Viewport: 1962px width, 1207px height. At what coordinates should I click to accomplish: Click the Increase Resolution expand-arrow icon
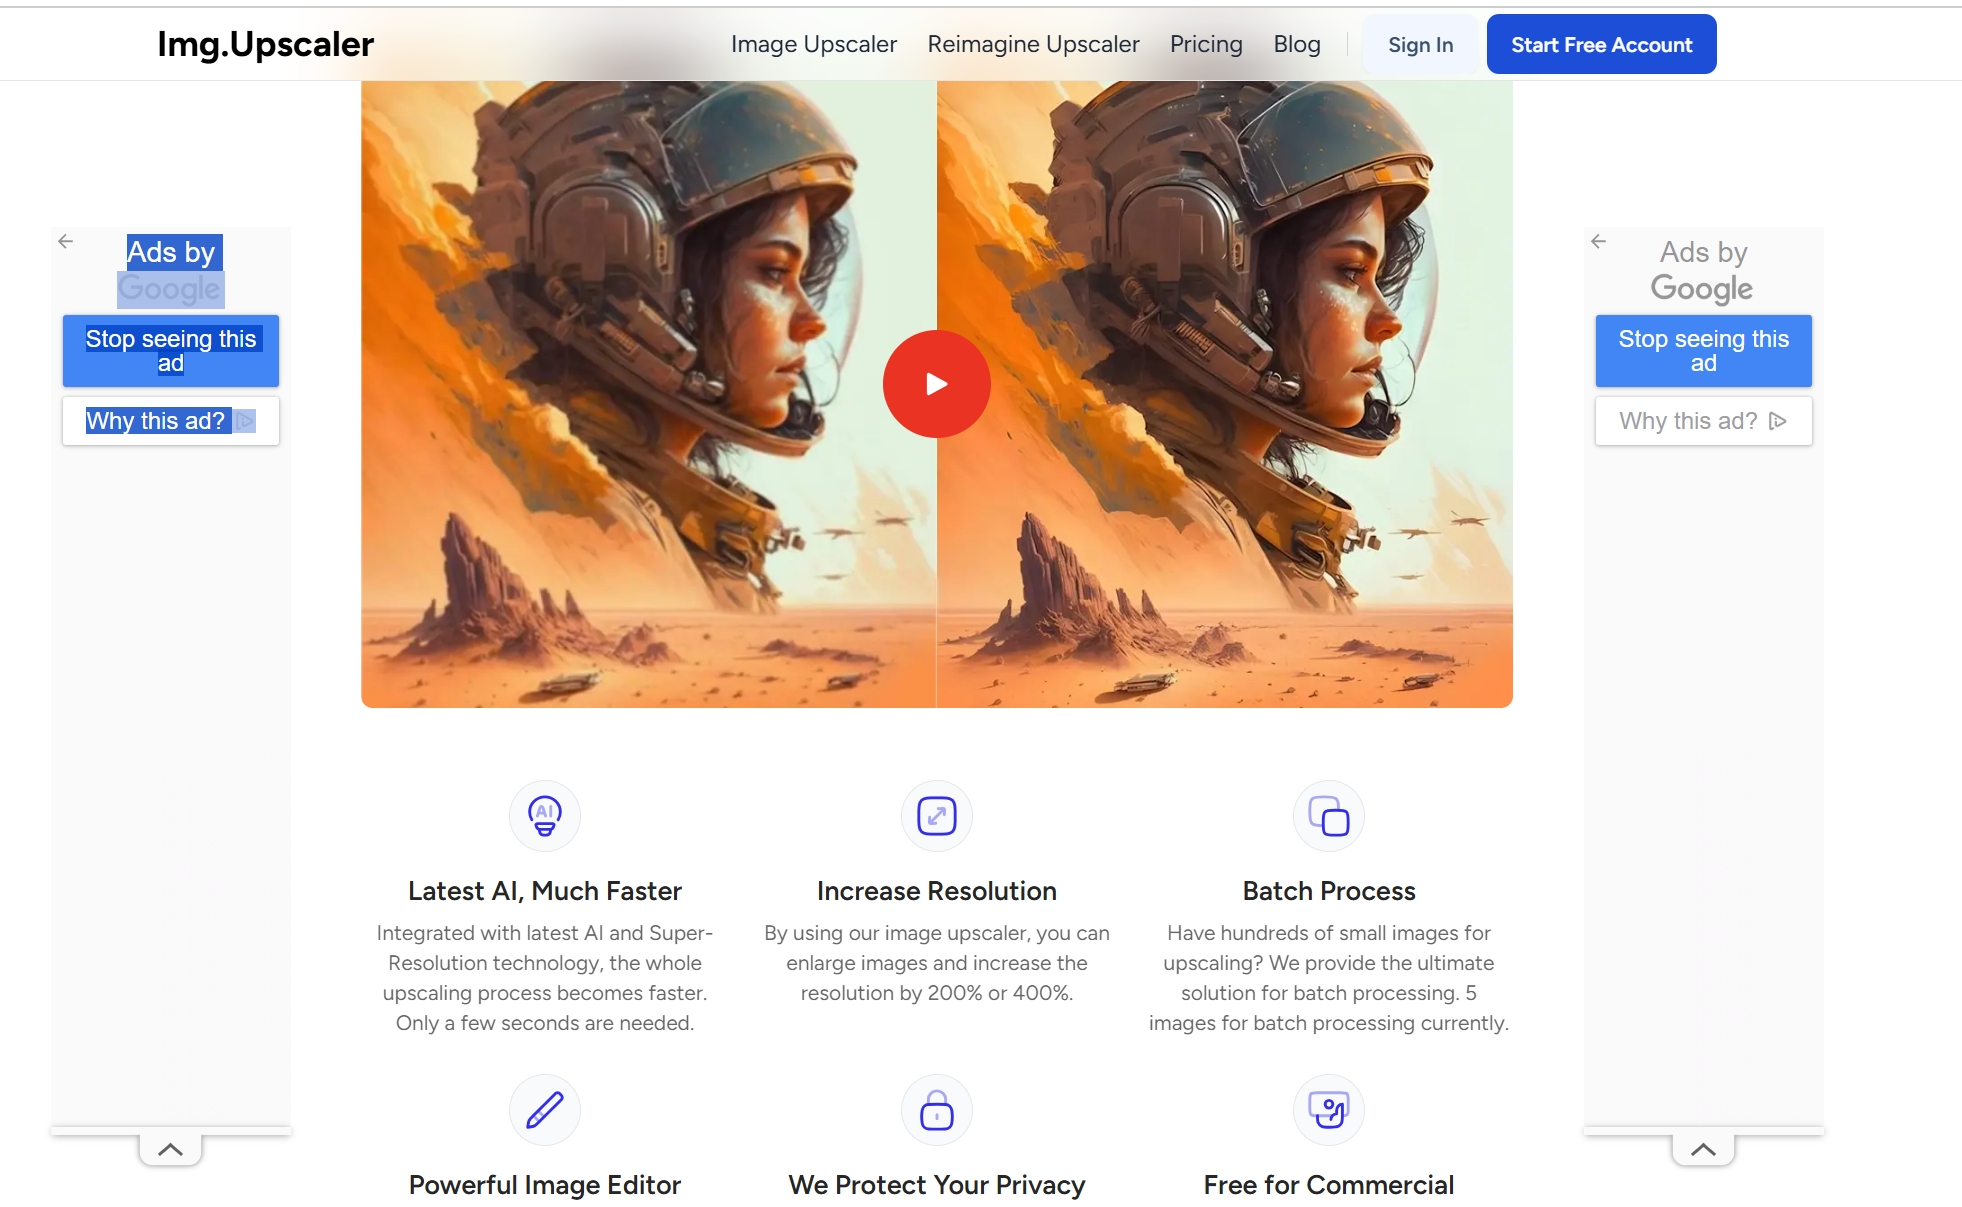click(x=936, y=816)
